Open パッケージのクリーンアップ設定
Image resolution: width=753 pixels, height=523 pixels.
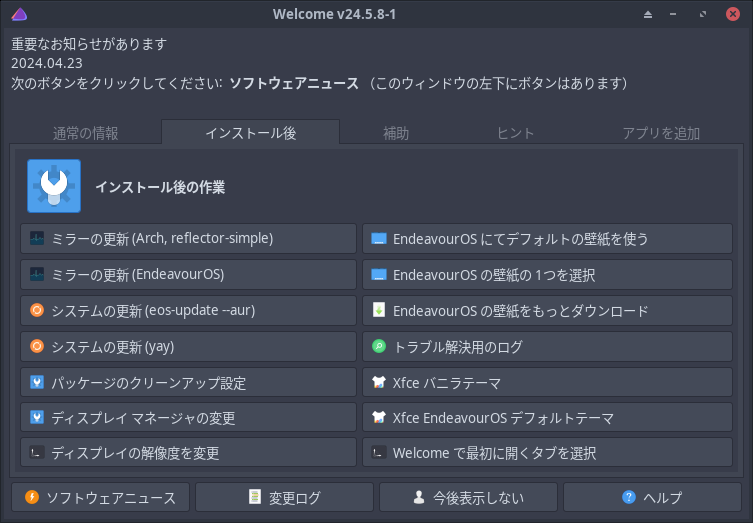point(188,382)
